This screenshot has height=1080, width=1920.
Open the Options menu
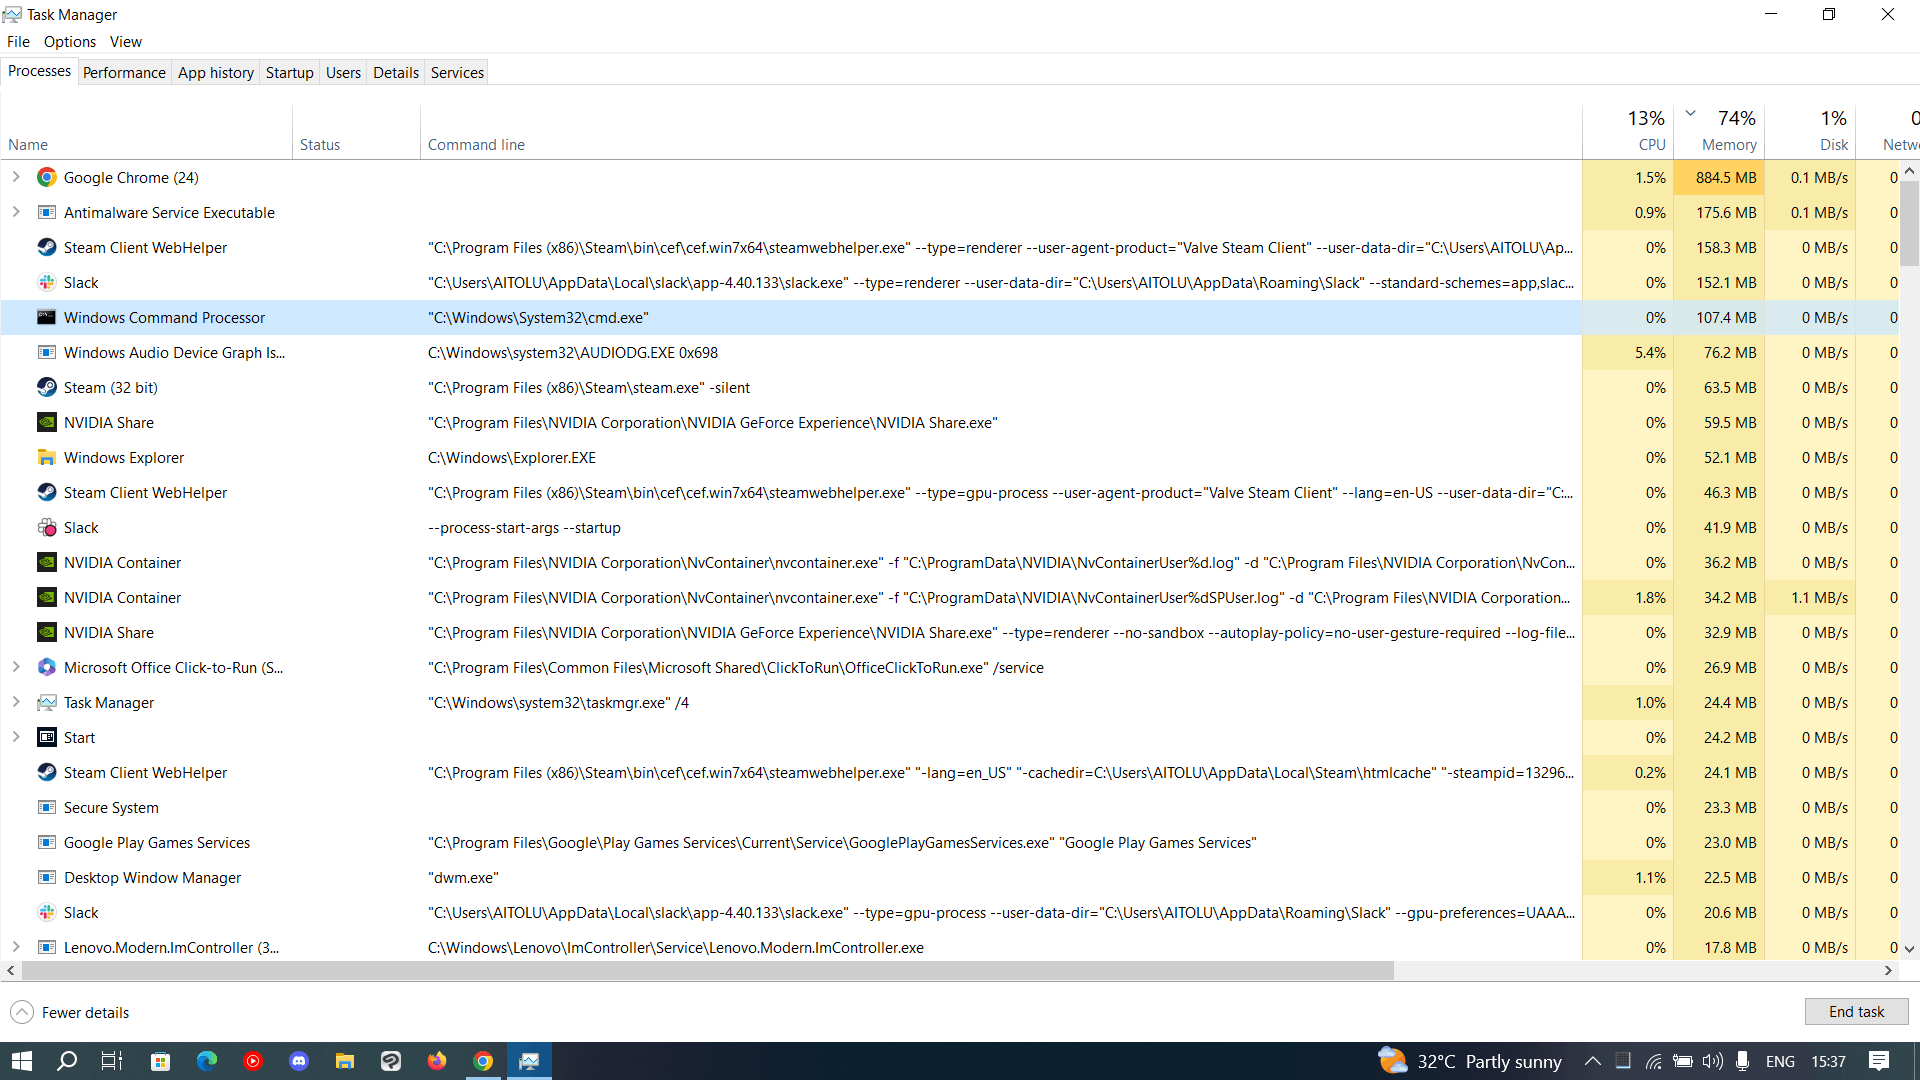tap(70, 42)
